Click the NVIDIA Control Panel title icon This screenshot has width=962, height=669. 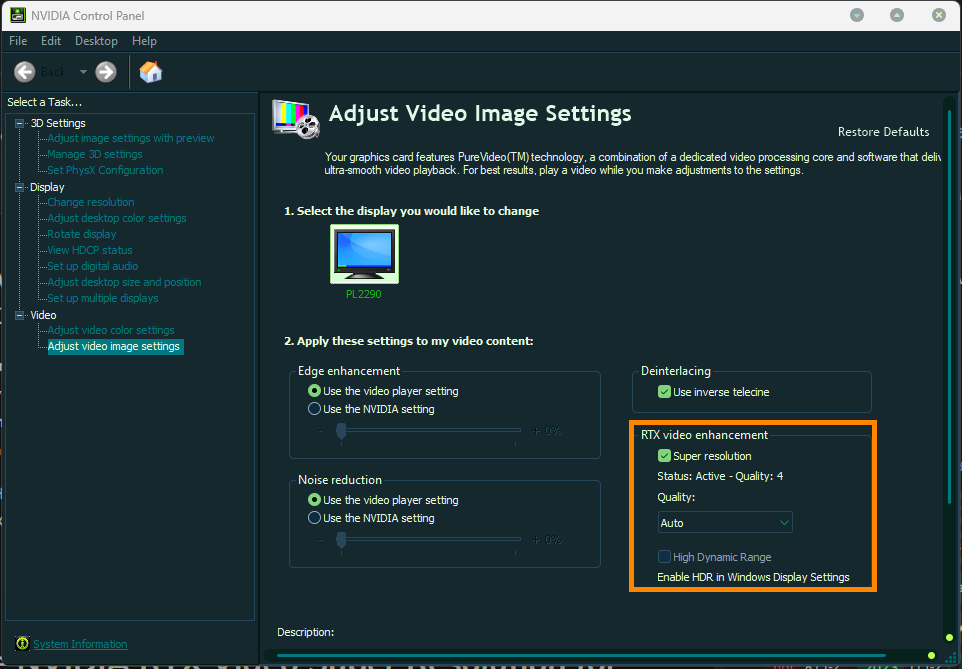tap(18, 15)
